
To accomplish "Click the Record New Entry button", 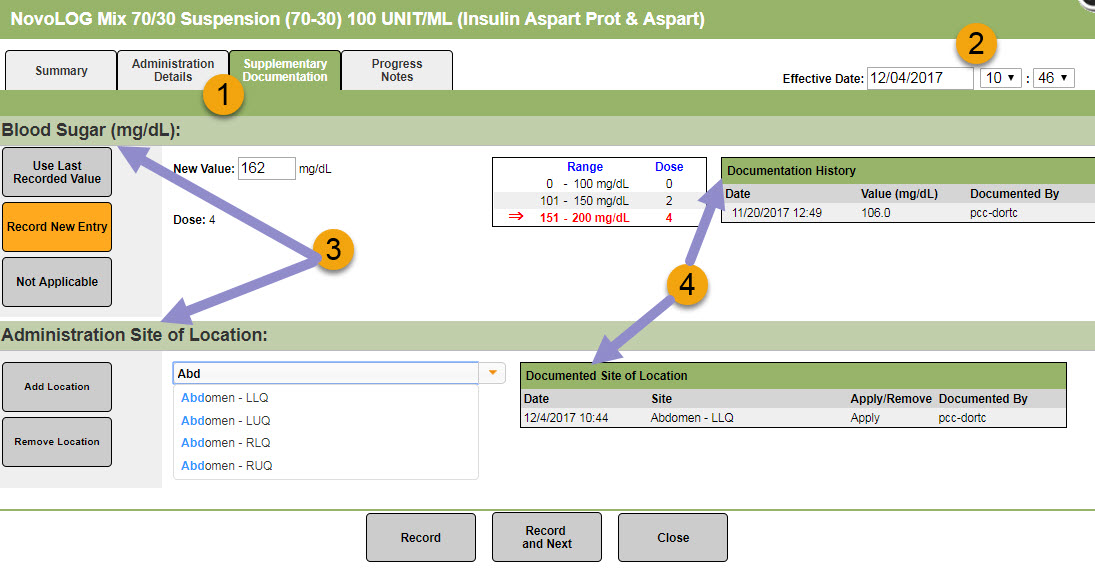I will click(x=57, y=227).
